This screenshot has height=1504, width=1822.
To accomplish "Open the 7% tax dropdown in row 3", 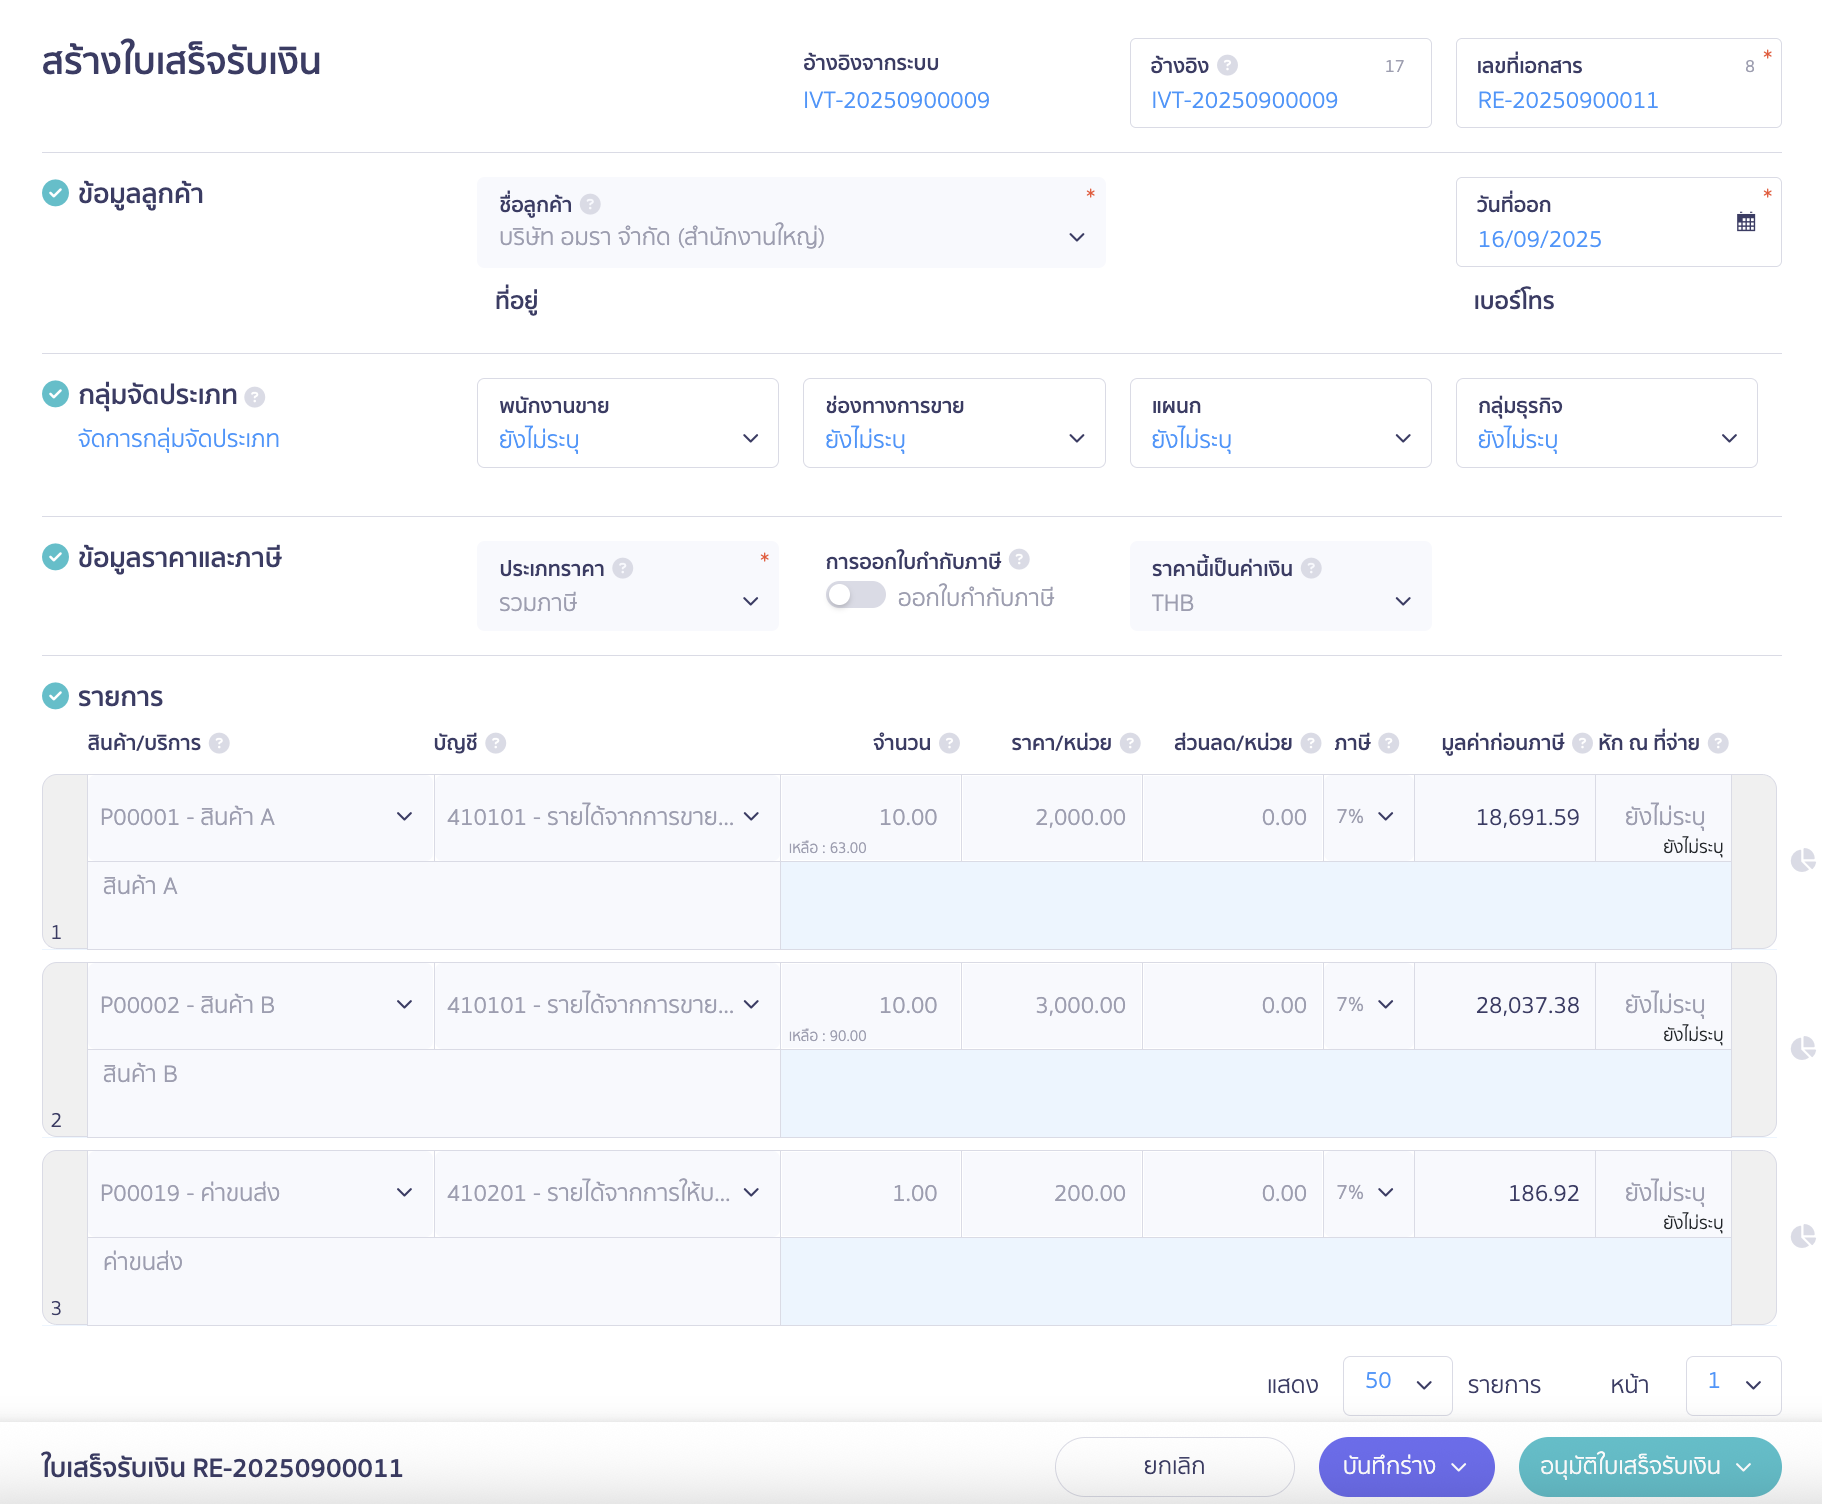I will [x=1368, y=1194].
